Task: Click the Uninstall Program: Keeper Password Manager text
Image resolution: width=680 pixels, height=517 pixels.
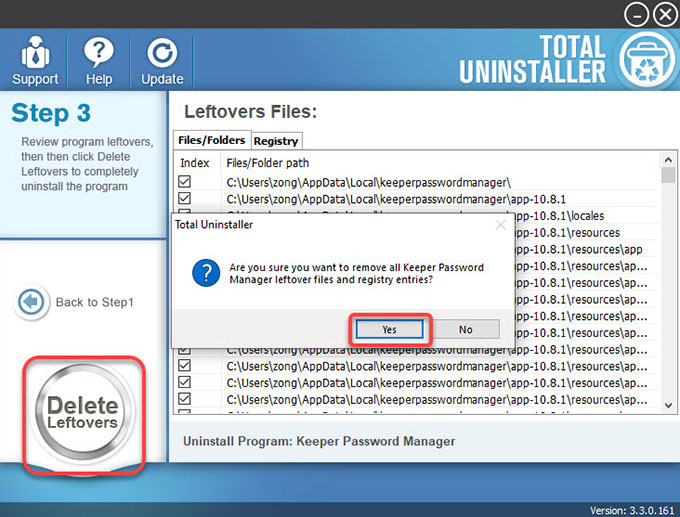Action: click(319, 441)
